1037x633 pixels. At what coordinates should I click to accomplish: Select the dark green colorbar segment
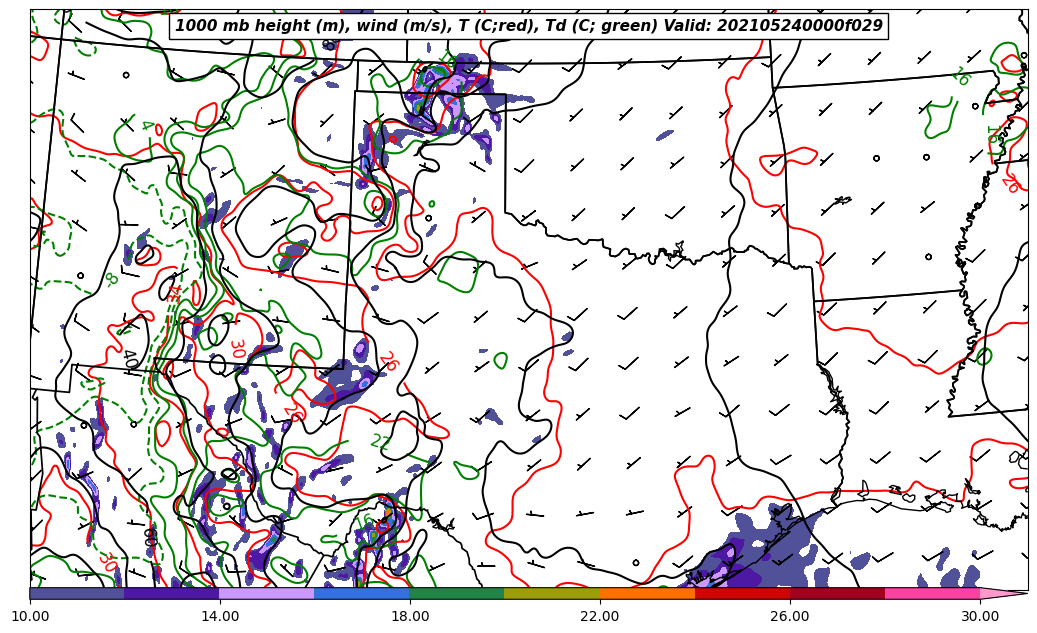(457, 593)
